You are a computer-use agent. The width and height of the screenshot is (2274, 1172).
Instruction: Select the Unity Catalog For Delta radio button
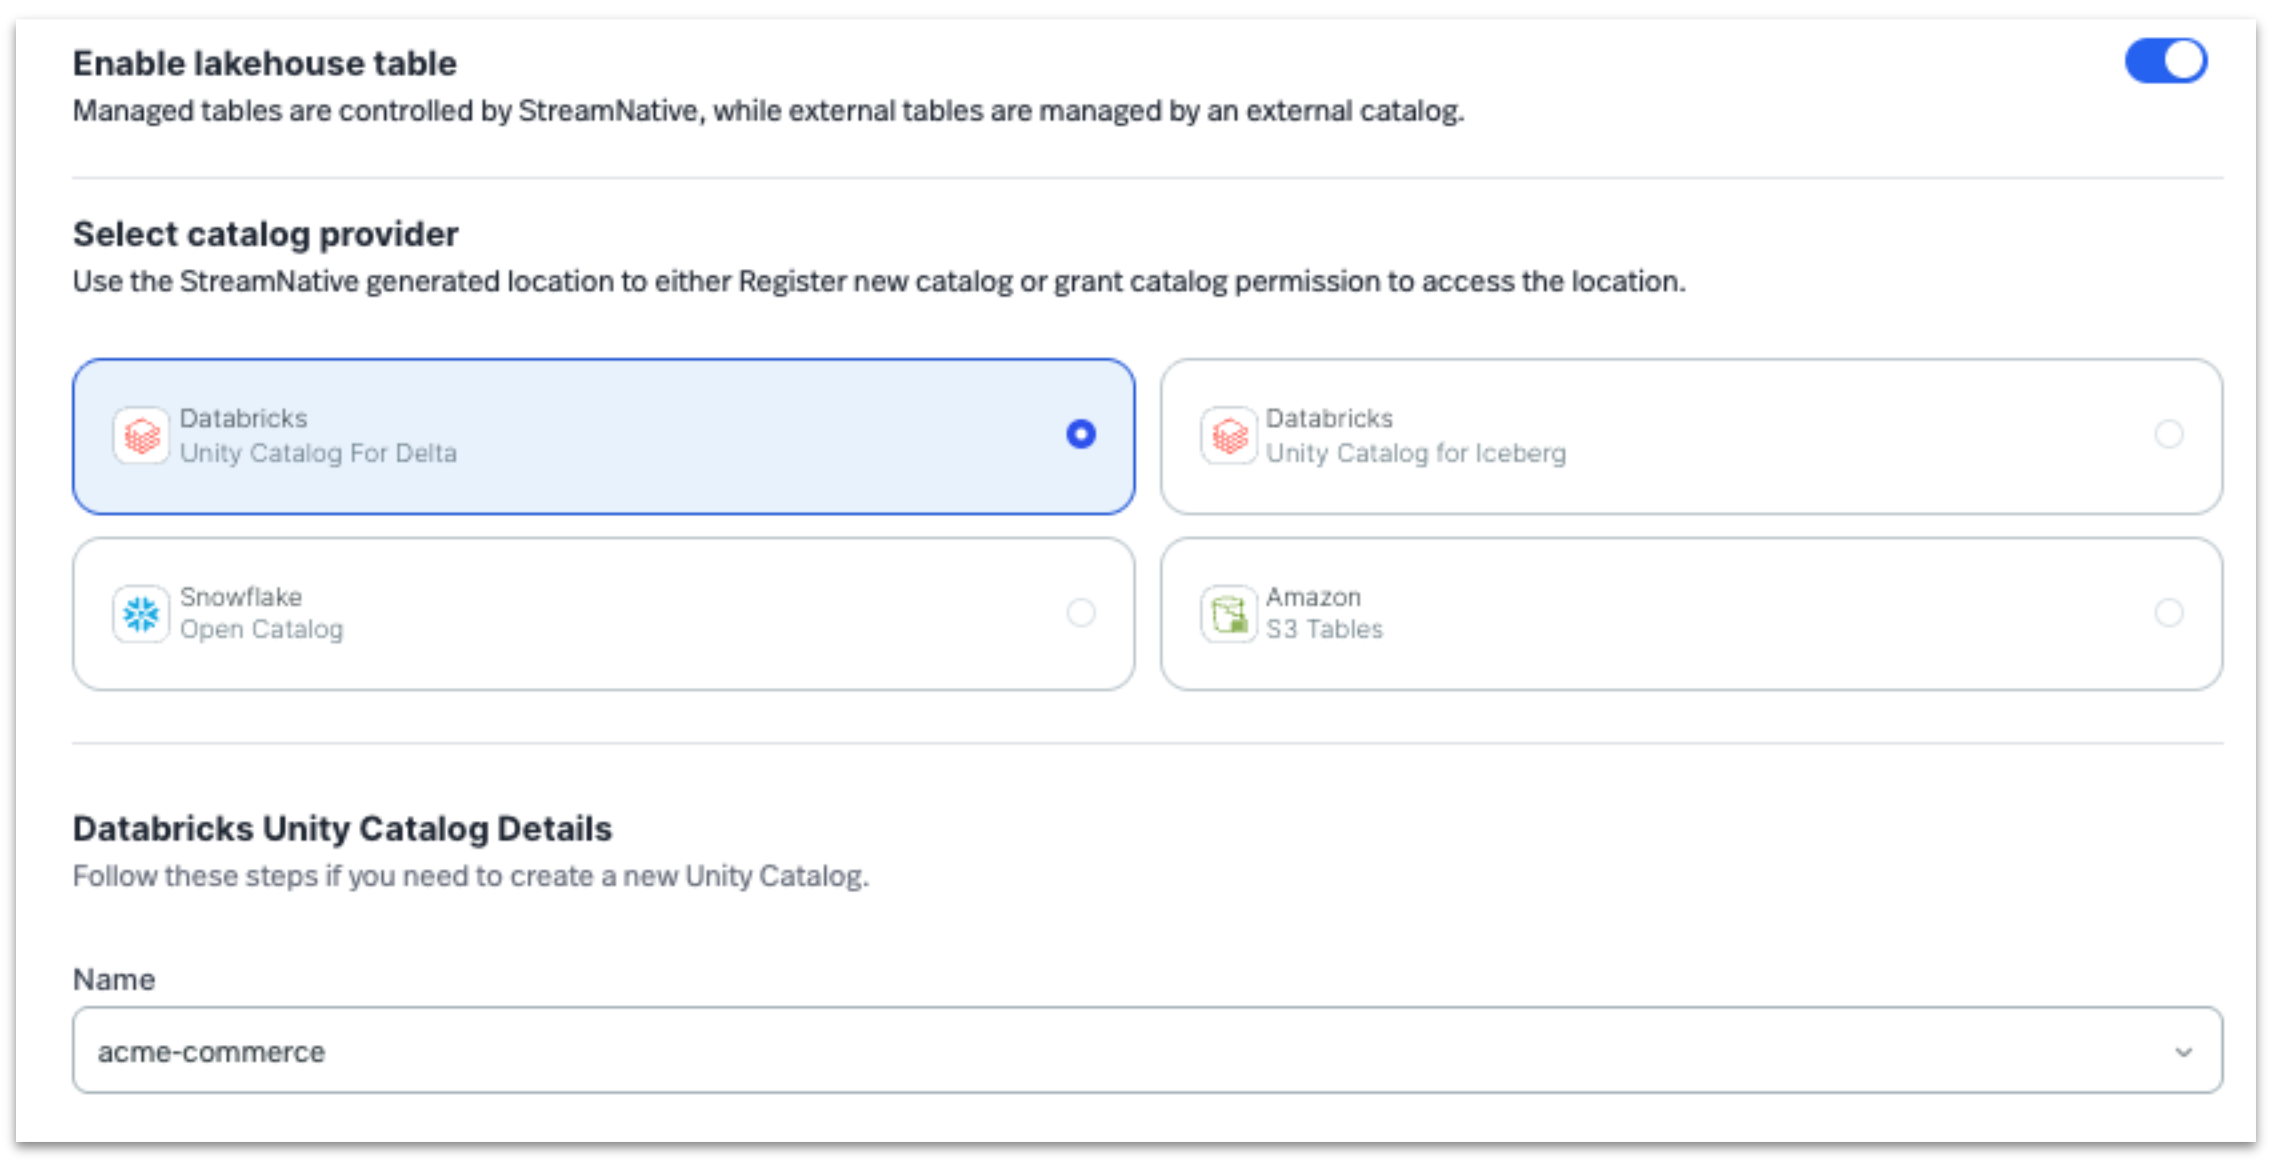[x=1080, y=435]
